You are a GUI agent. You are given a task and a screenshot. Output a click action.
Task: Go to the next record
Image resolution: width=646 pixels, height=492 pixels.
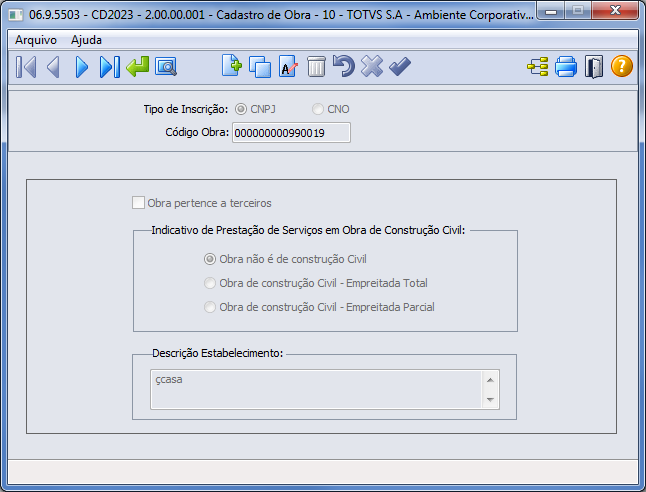coord(82,67)
